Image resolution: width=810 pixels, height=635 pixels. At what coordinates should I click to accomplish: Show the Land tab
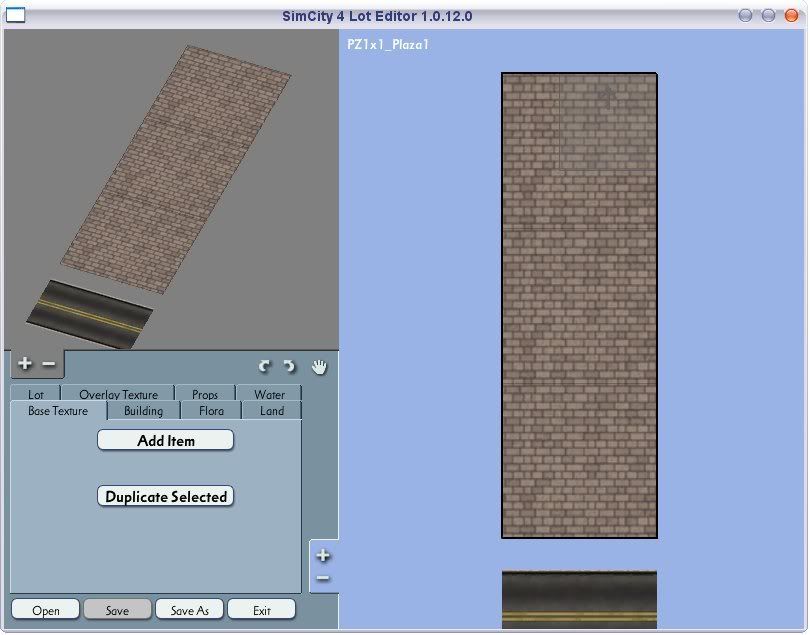tap(272, 411)
